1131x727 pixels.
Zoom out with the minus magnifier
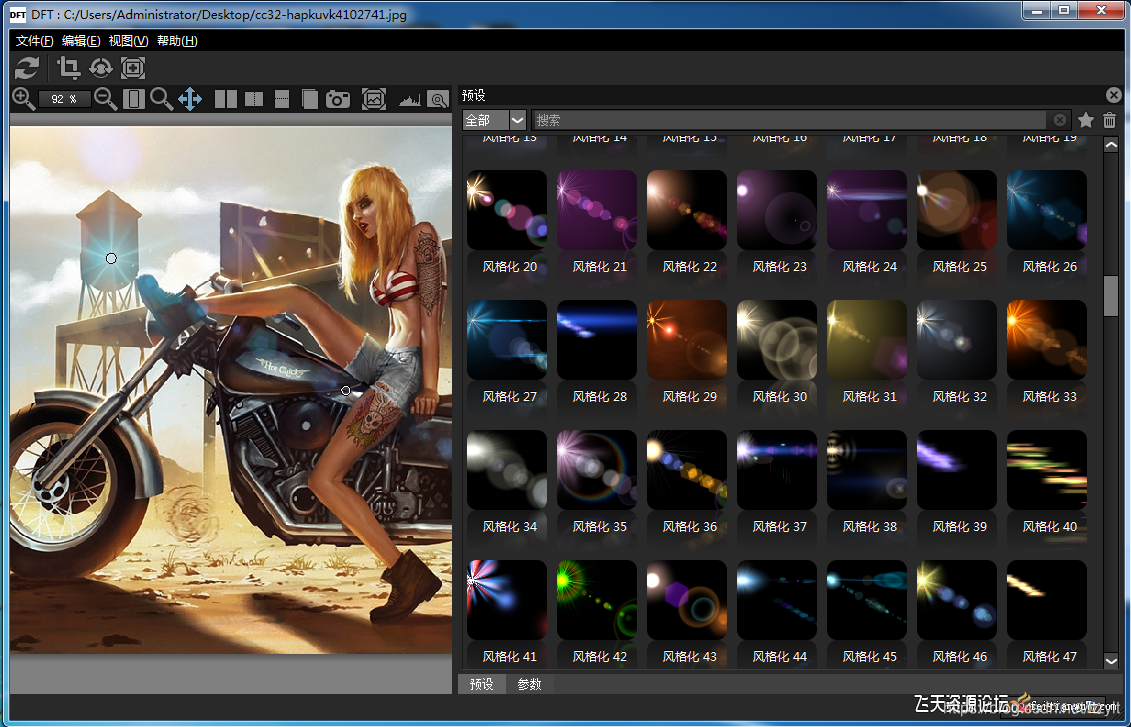pos(106,99)
